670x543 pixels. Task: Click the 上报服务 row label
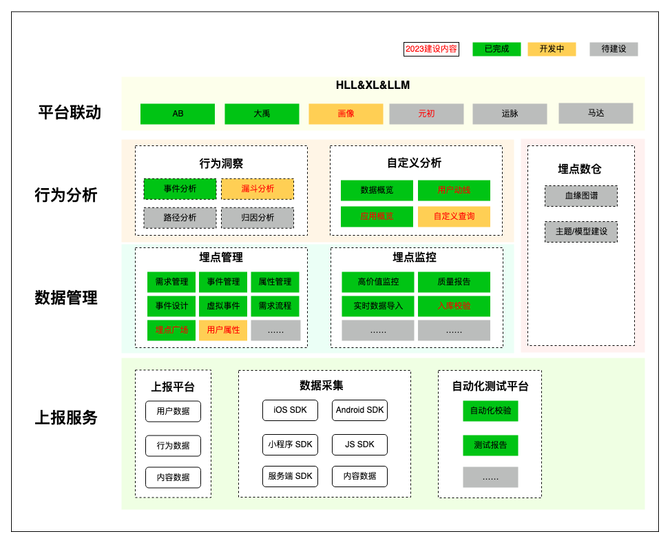(66, 417)
